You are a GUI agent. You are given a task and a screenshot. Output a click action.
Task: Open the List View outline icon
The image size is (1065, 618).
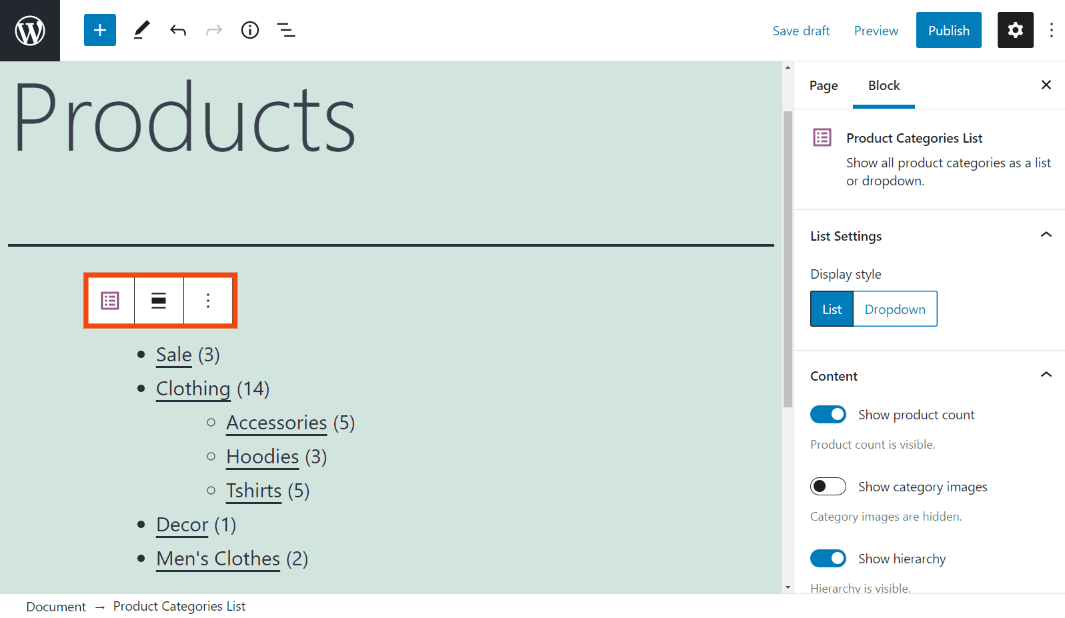pos(286,30)
